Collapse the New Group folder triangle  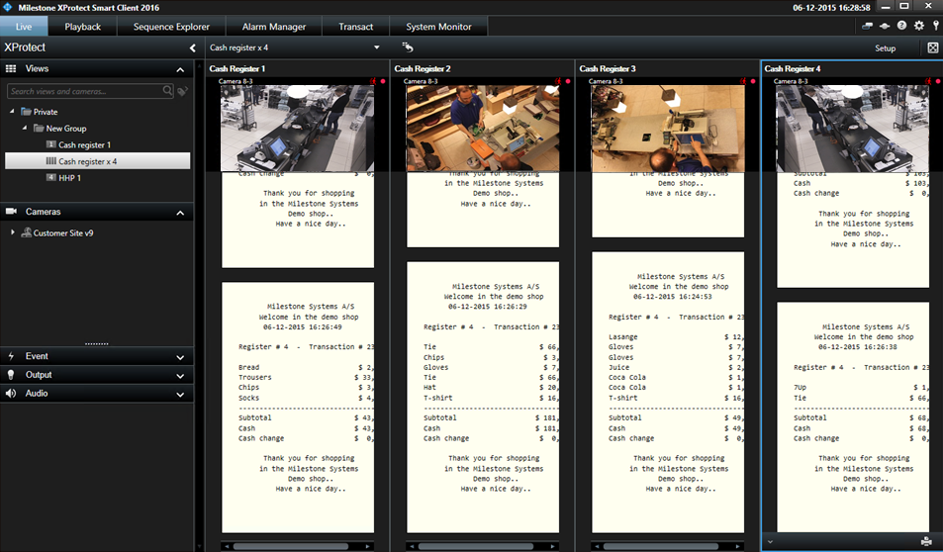pos(25,127)
